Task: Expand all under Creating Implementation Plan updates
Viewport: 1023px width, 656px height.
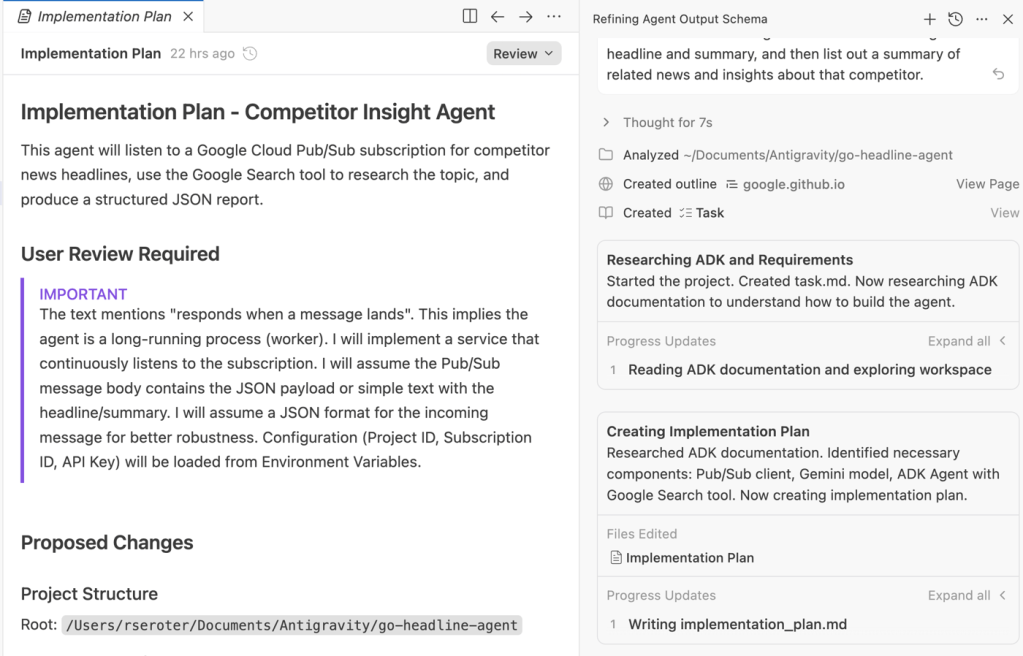Action: point(966,595)
